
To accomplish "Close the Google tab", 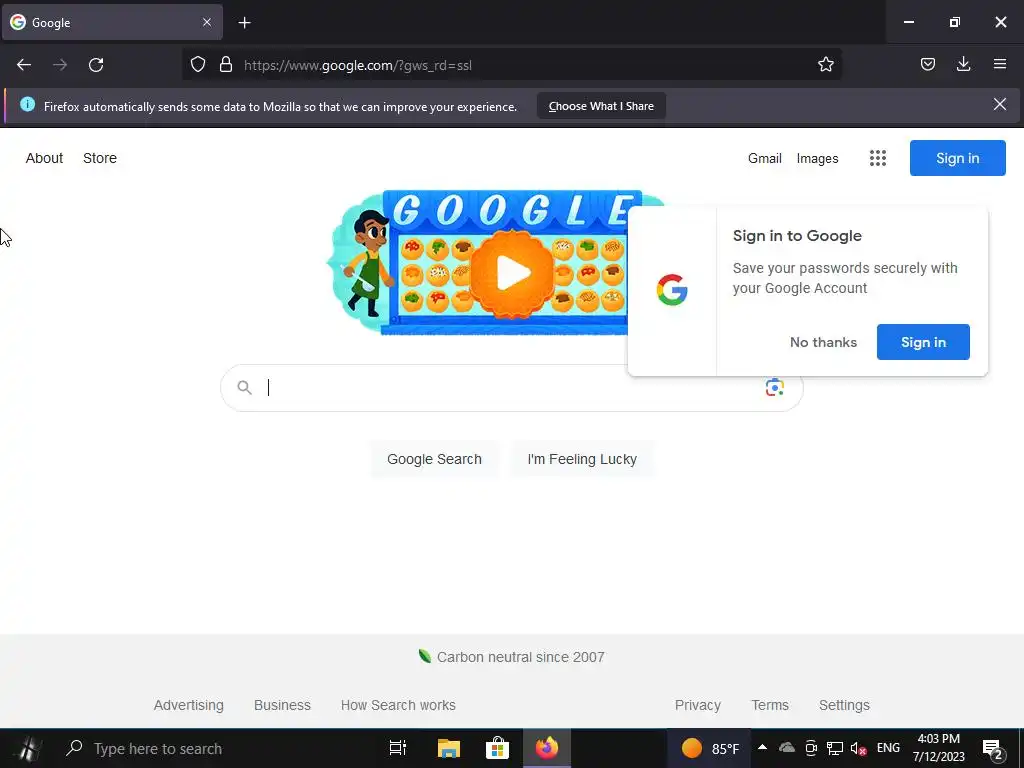I will click(x=206, y=22).
